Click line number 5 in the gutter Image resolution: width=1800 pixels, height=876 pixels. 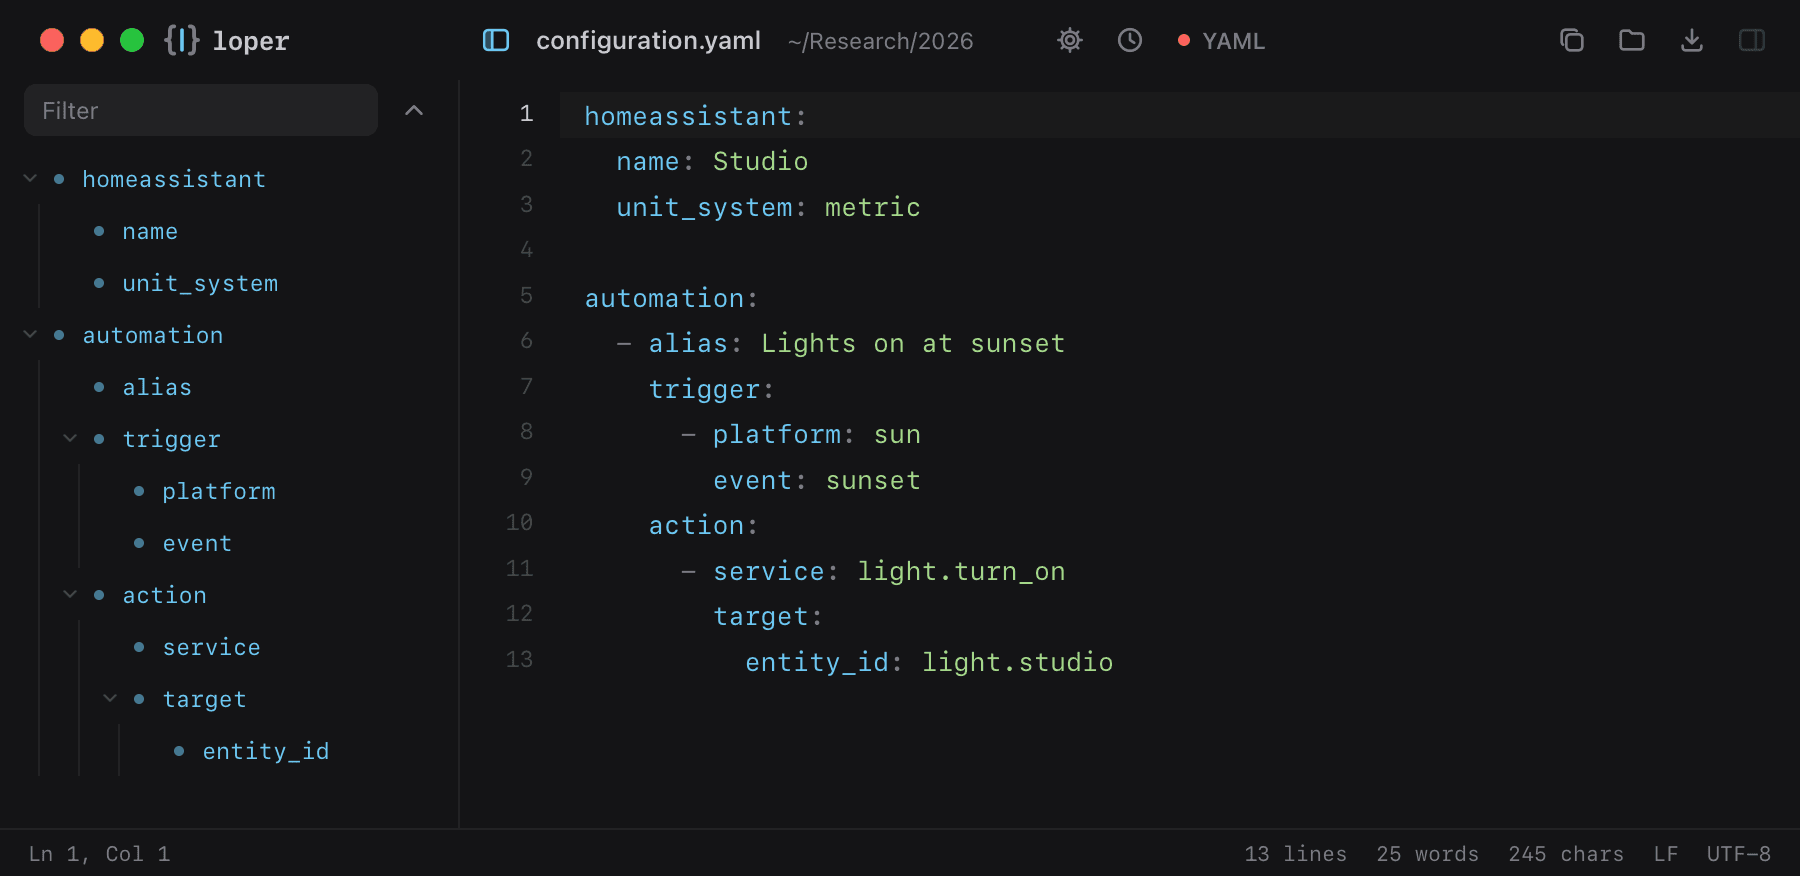[526, 296]
